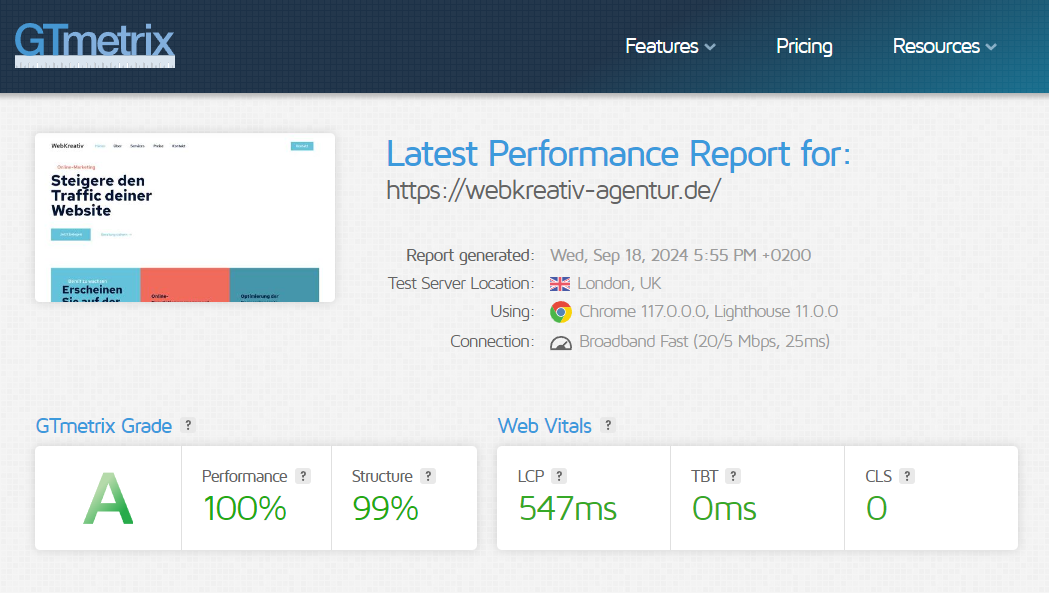Click the 0ms TBT value

[724, 509]
